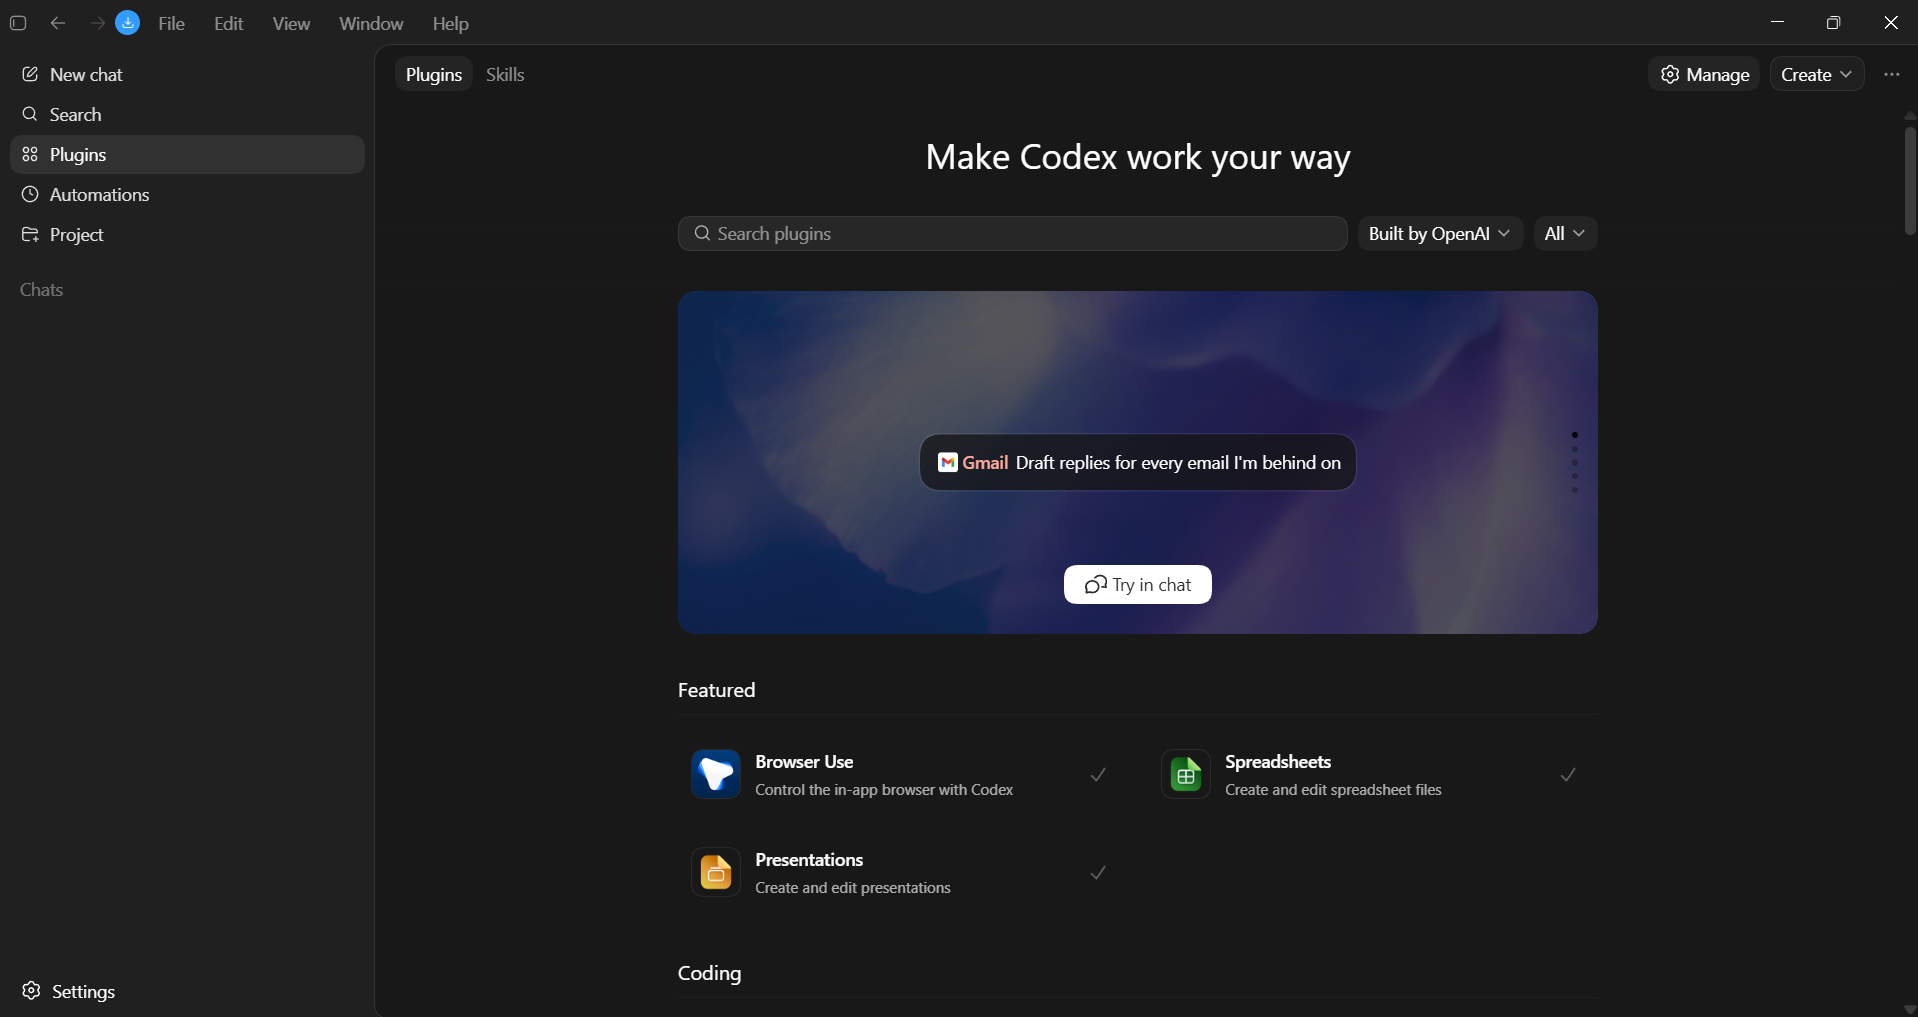The width and height of the screenshot is (1918, 1017).
Task: Click the vertical scrollbar thumb
Action: (x=1910, y=180)
